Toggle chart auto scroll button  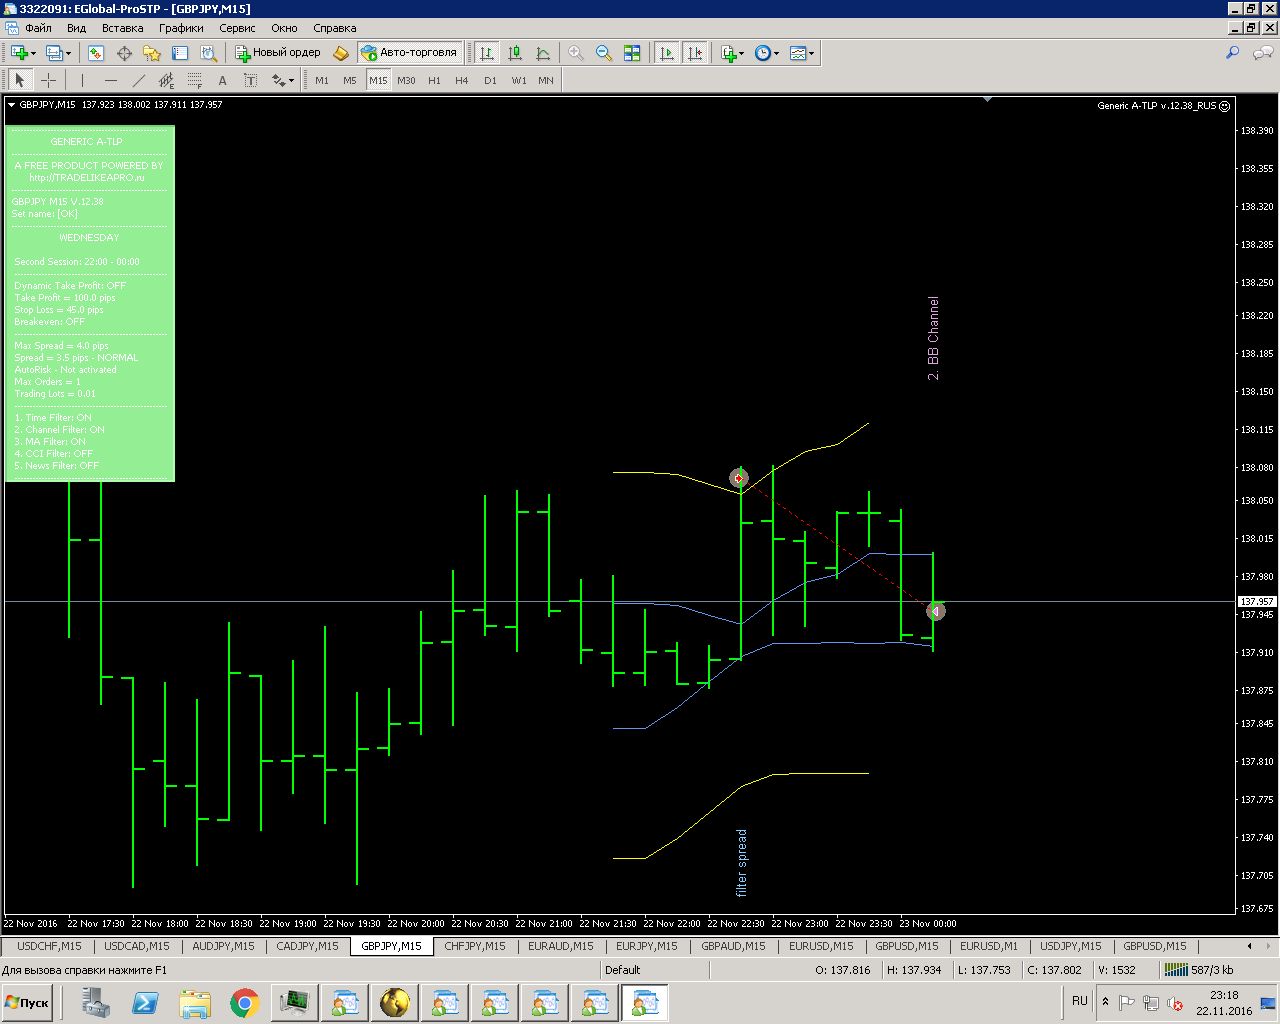666,53
